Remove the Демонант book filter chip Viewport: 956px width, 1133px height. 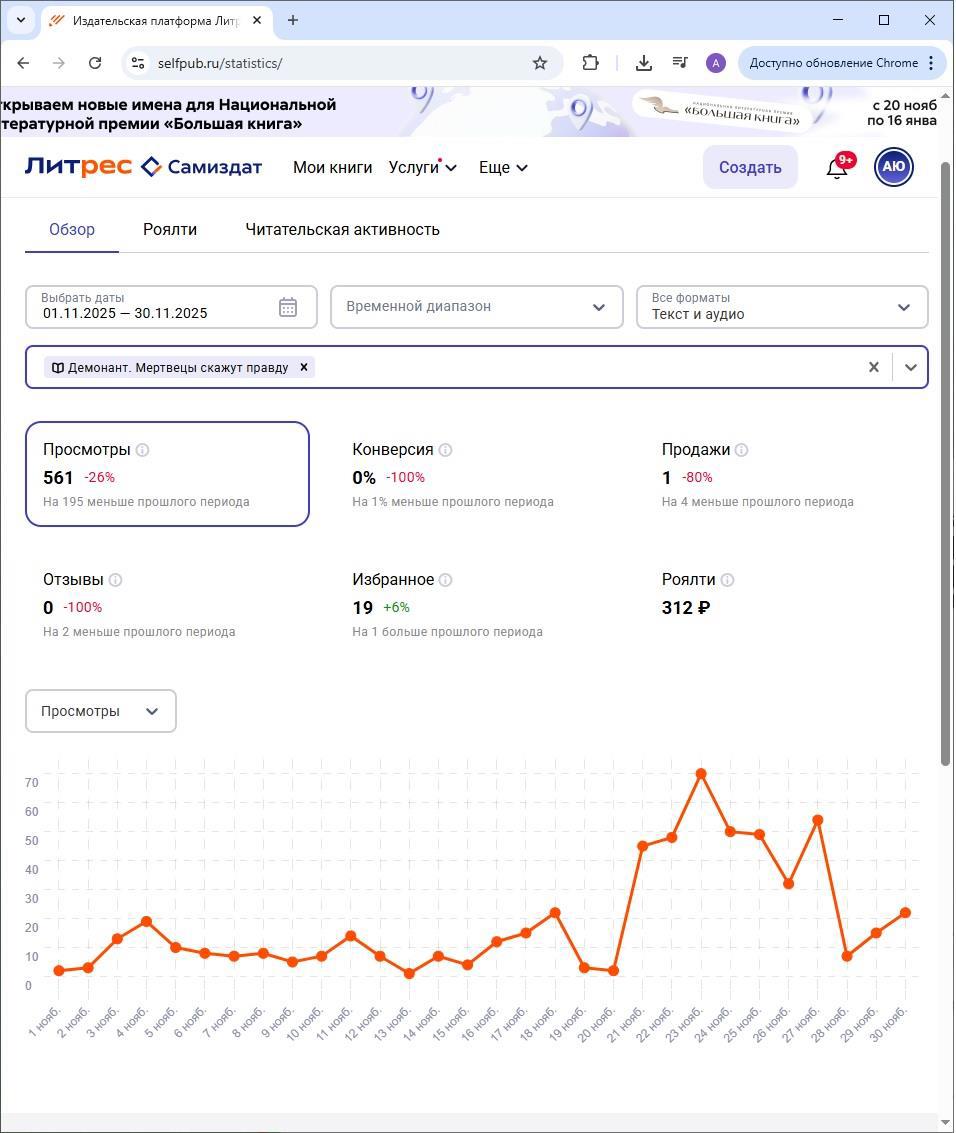(x=304, y=367)
